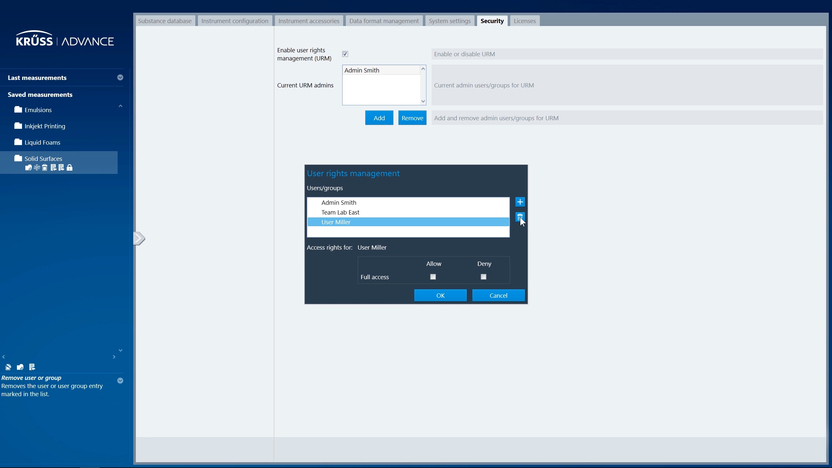Click the trash icon under Solid Surfaces folder

coord(45,168)
